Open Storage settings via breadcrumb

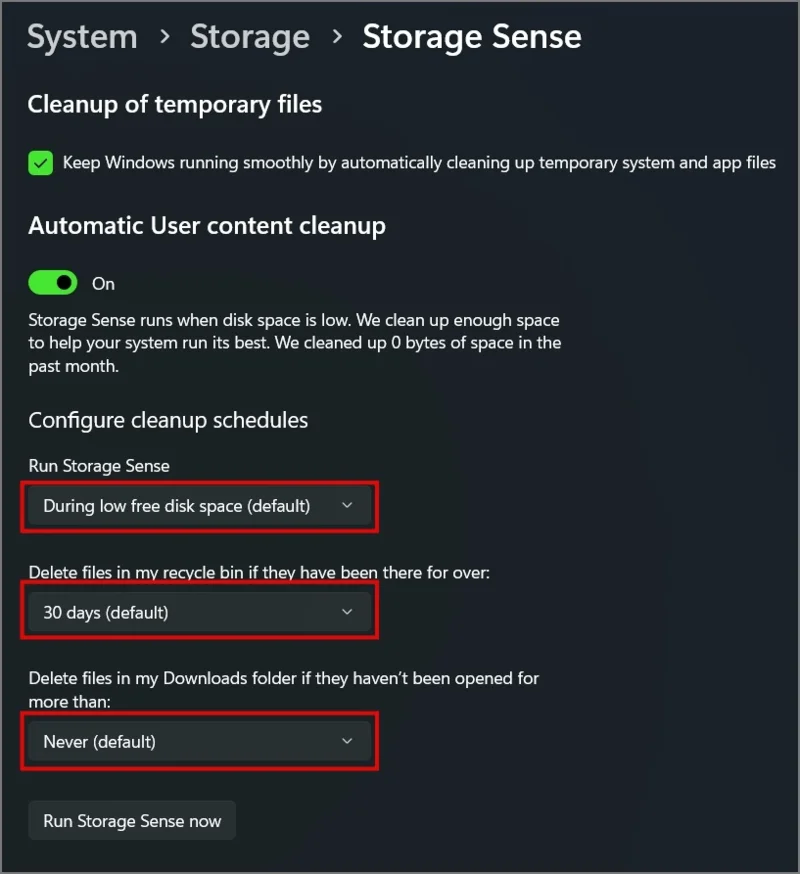point(249,36)
